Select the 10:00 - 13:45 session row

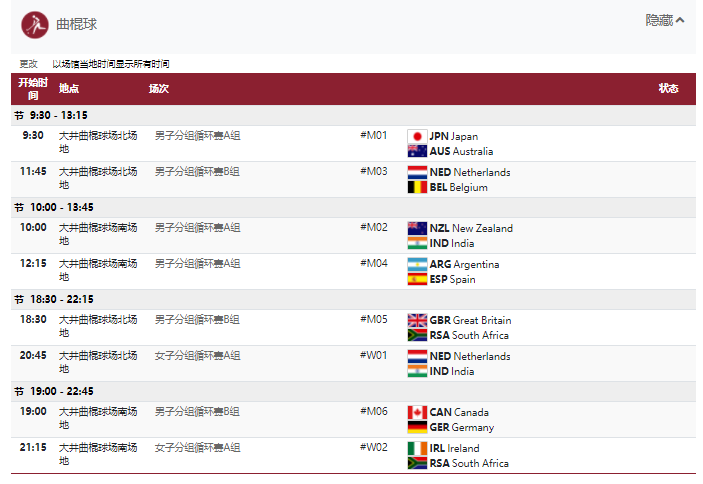[x=353, y=207]
